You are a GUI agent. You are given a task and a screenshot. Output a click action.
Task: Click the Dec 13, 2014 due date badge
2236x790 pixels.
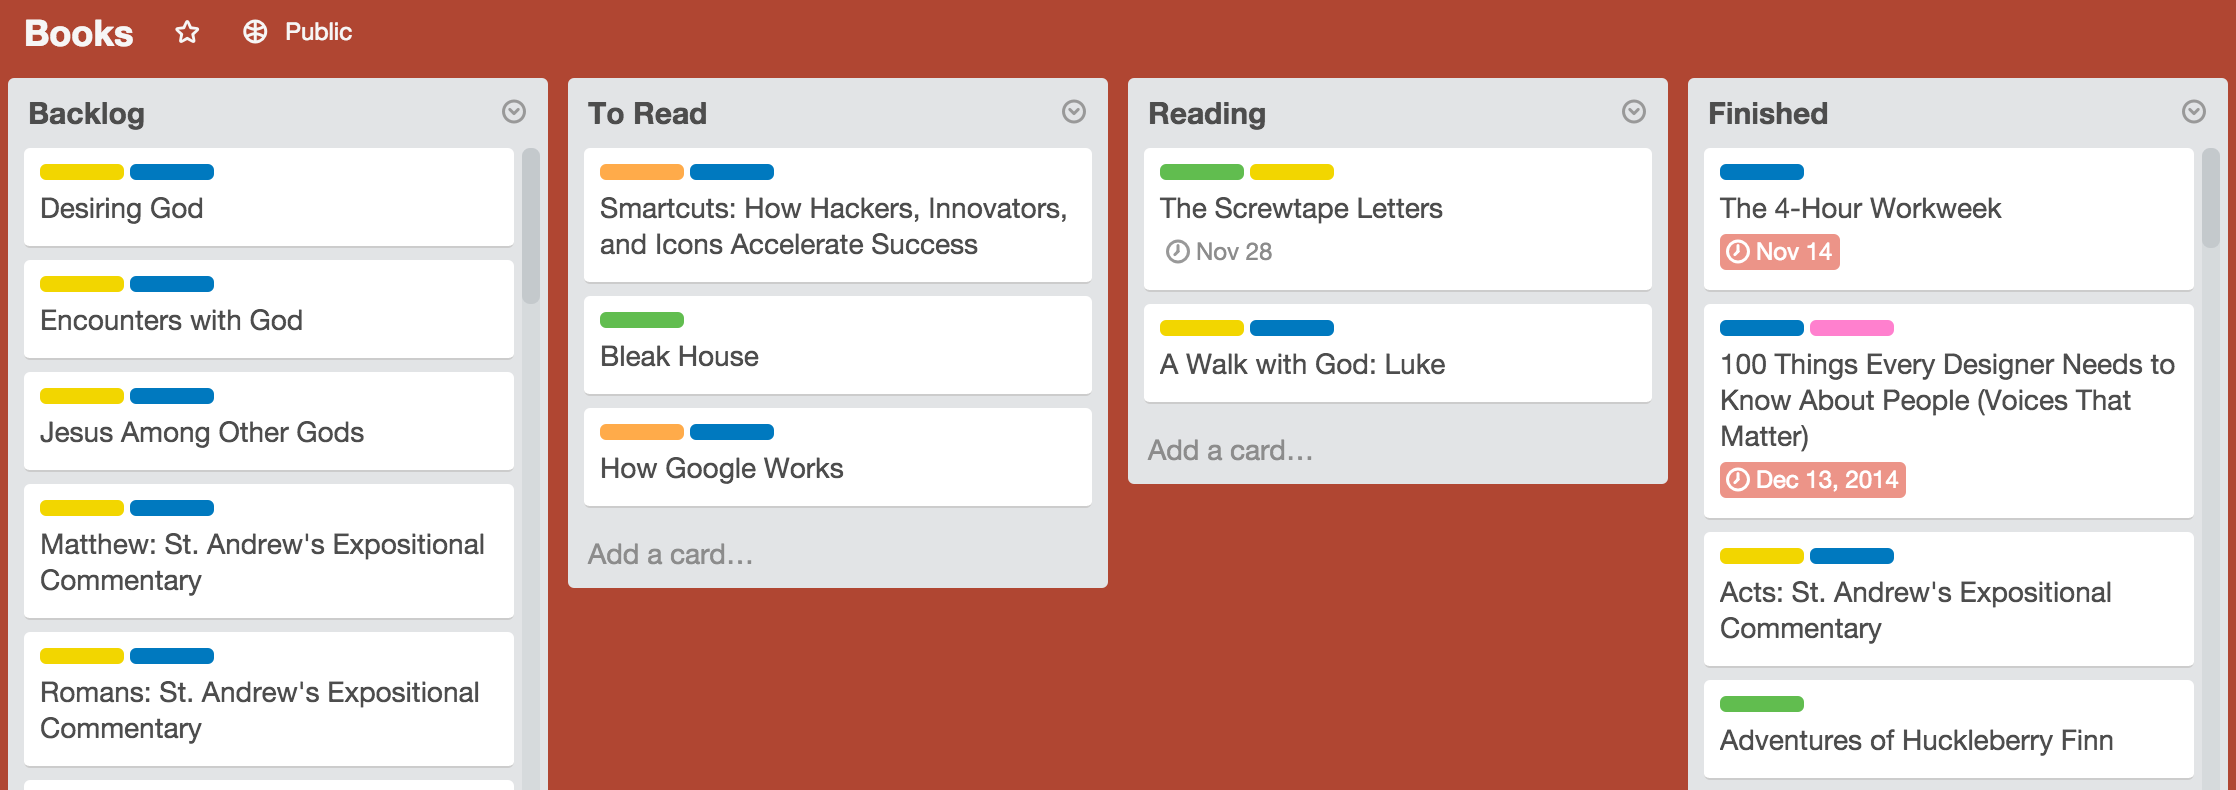pos(1812,479)
